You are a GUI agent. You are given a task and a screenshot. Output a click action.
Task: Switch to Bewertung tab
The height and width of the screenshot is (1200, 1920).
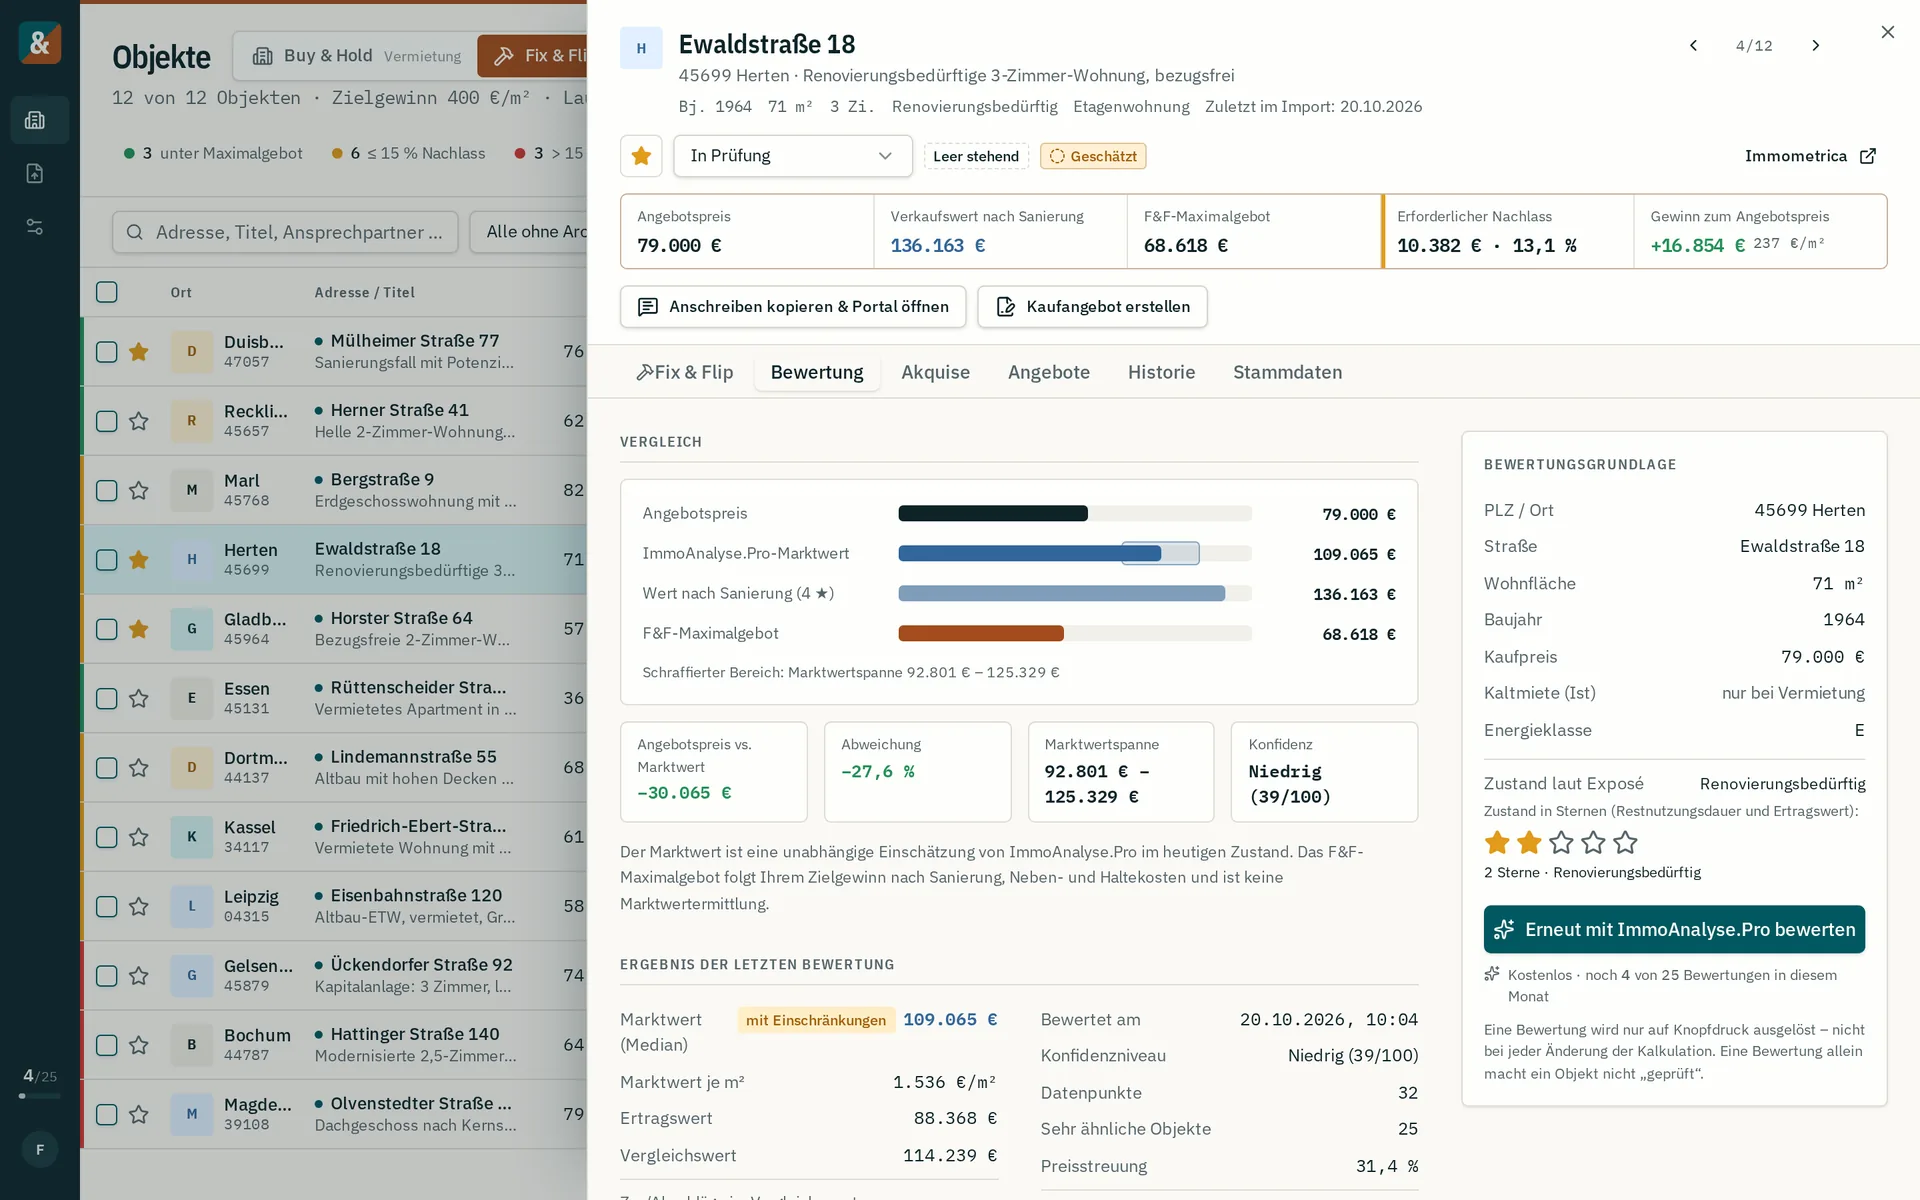coord(817,372)
